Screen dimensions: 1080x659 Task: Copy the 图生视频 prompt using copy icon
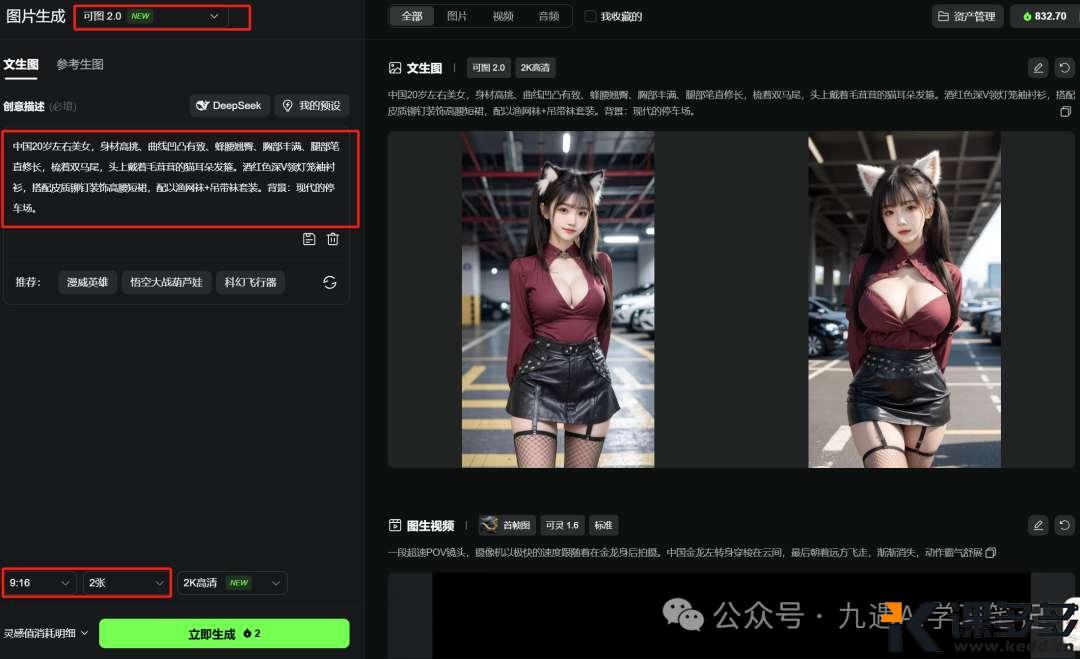tap(991, 553)
